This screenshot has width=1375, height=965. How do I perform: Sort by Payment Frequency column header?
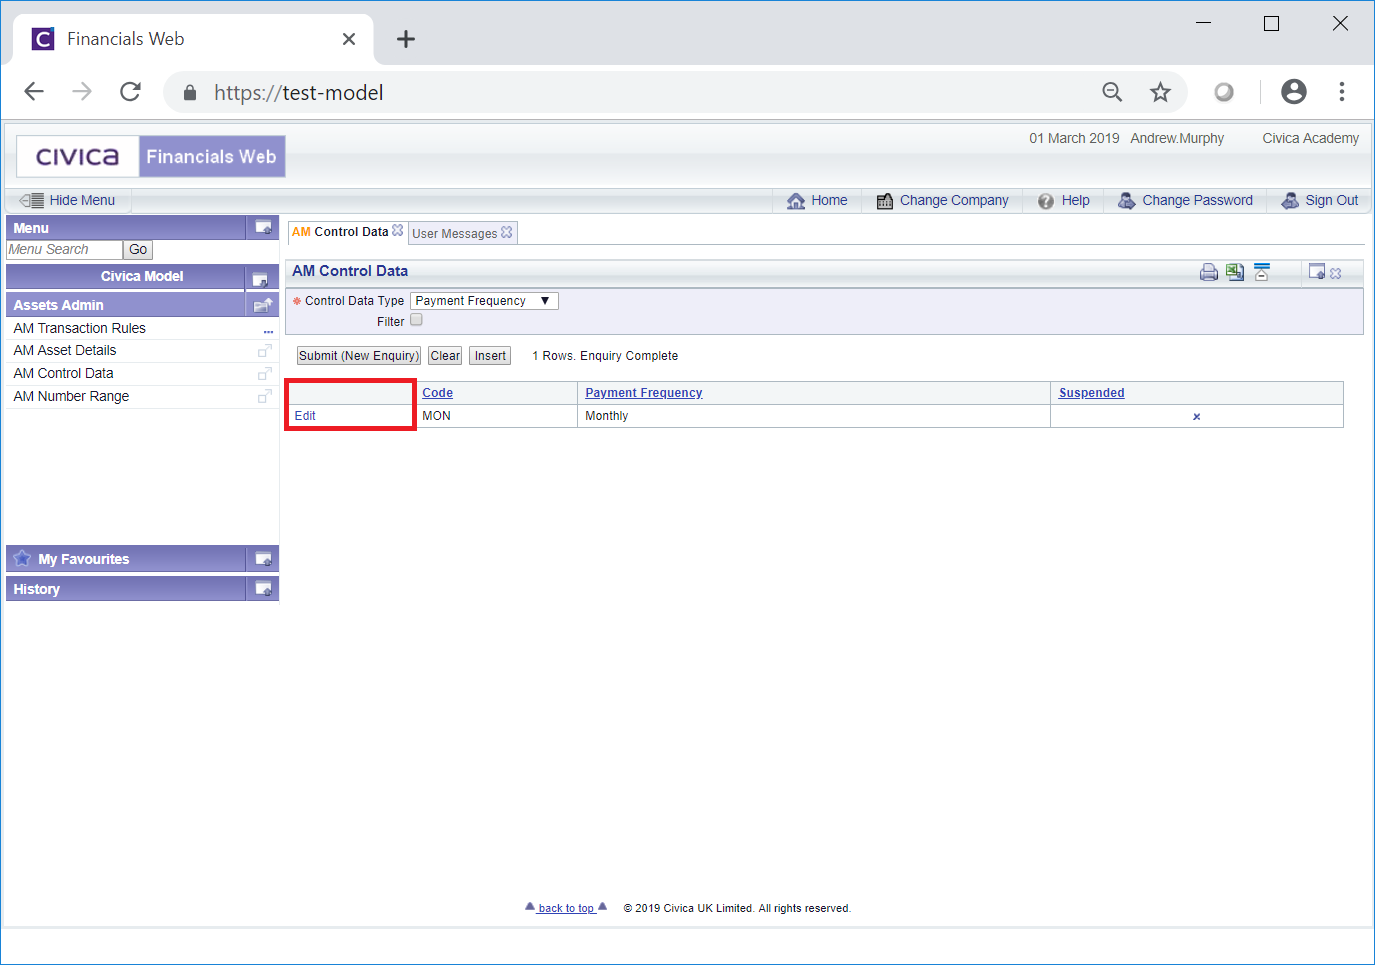644,393
